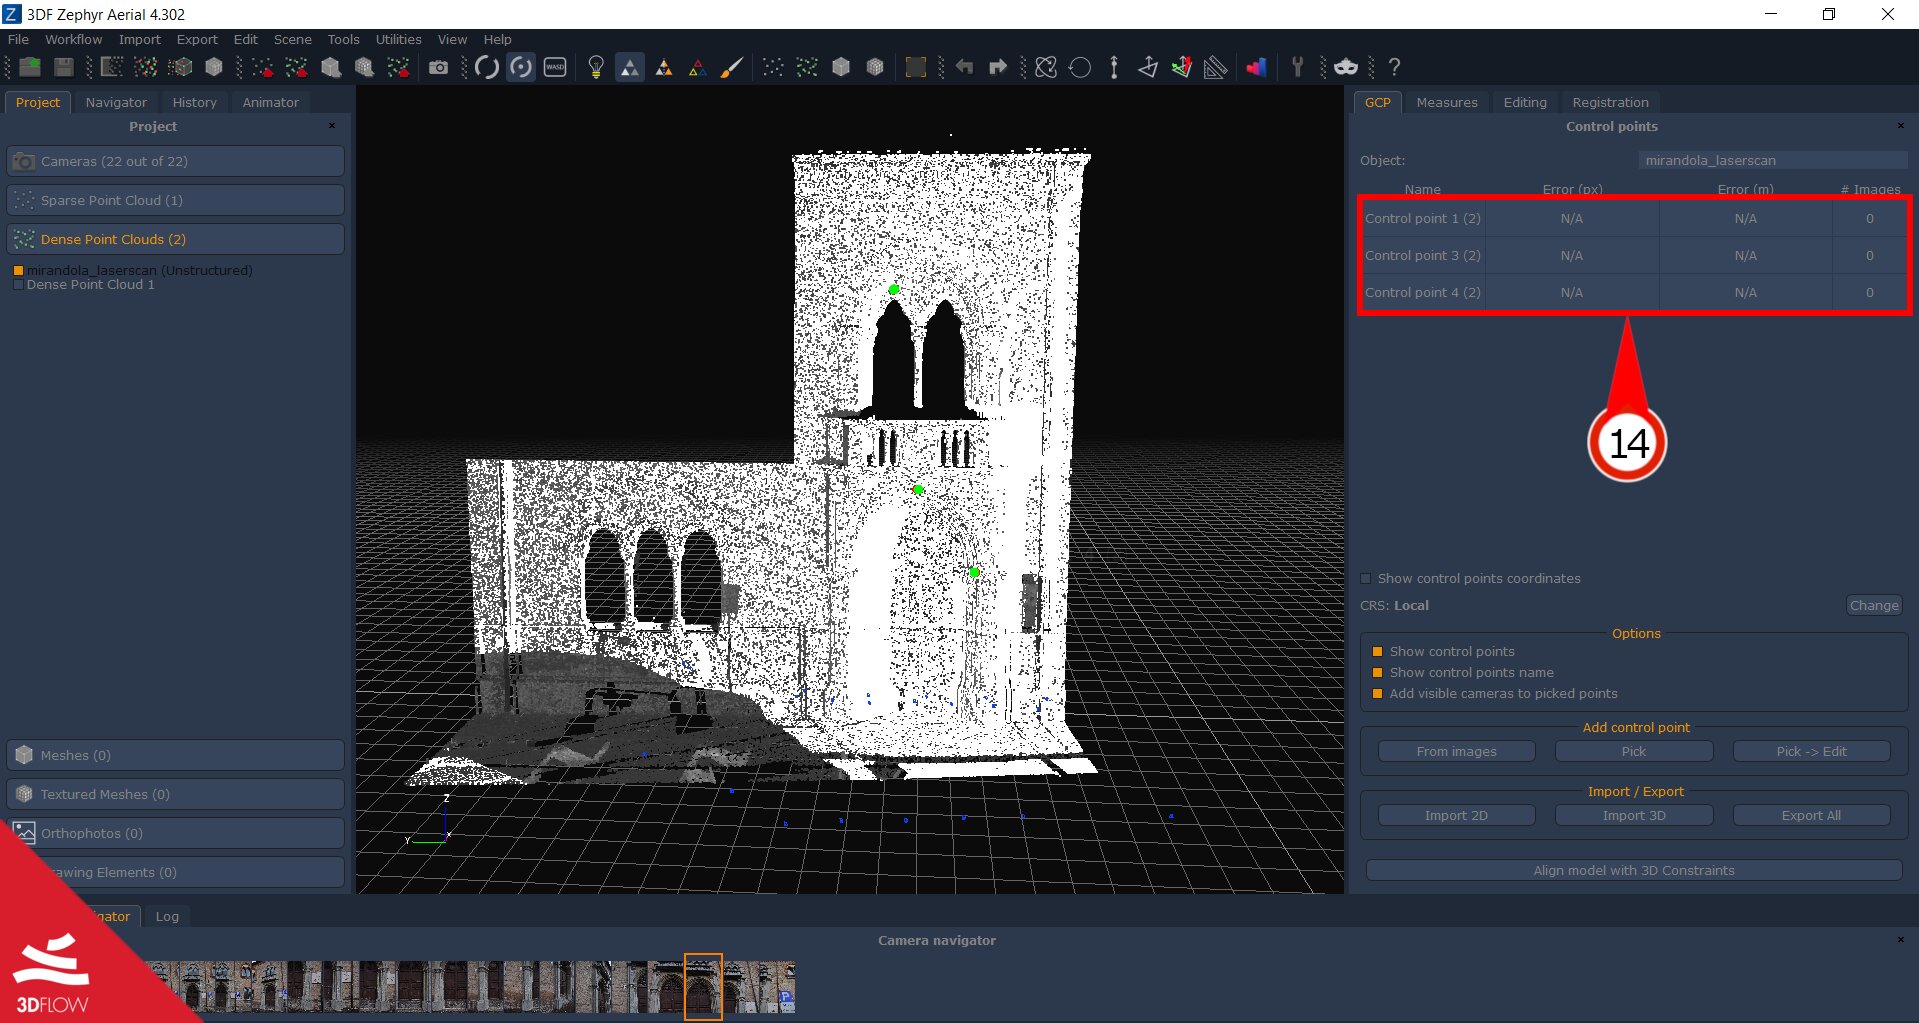Open the Workflow menu
The width and height of the screenshot is (1919, 1023).
[x=73, y=39]
